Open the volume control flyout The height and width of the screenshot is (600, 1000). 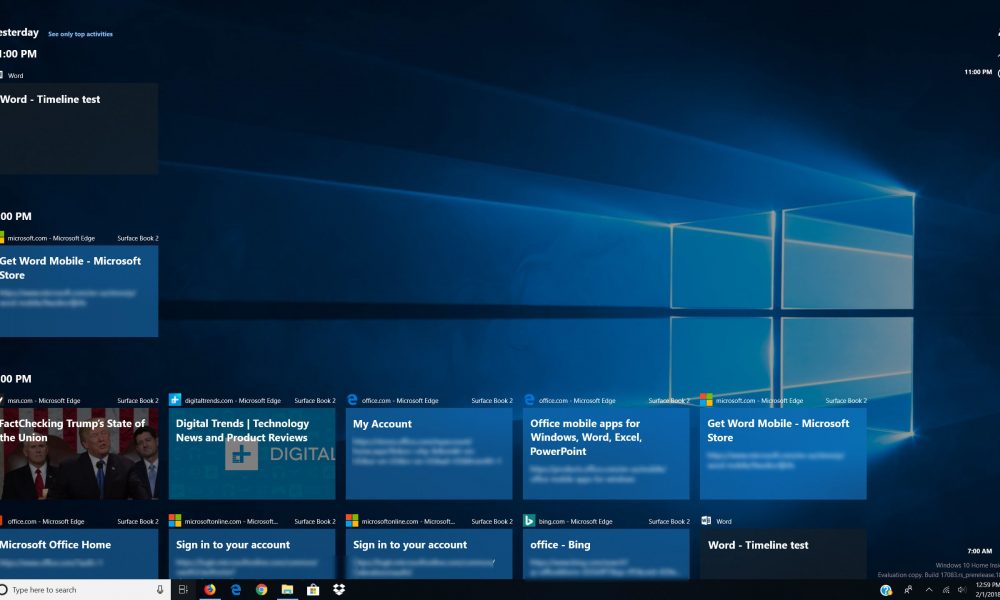pyautogui.click(x=962, y=590)
